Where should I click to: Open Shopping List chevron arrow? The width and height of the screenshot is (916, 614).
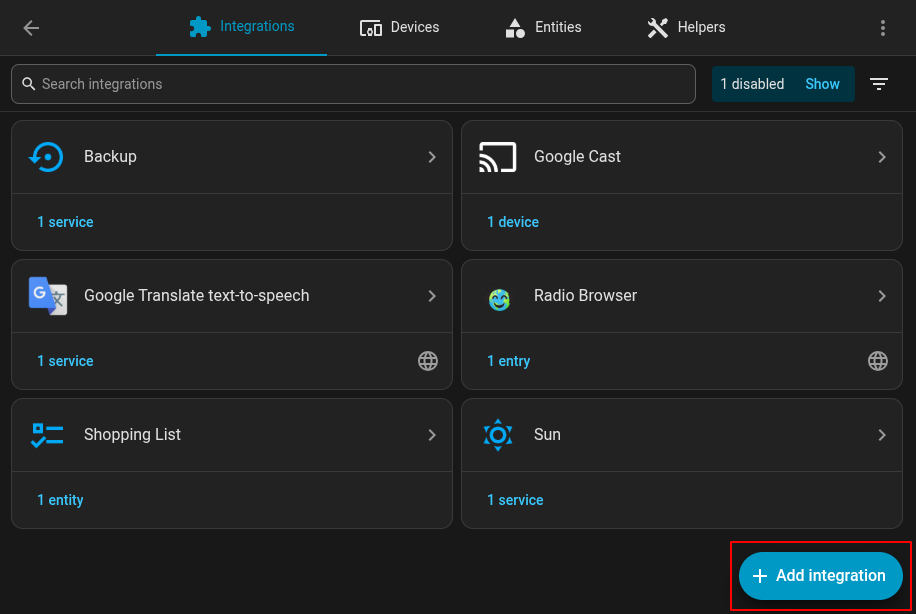(432, 435)
